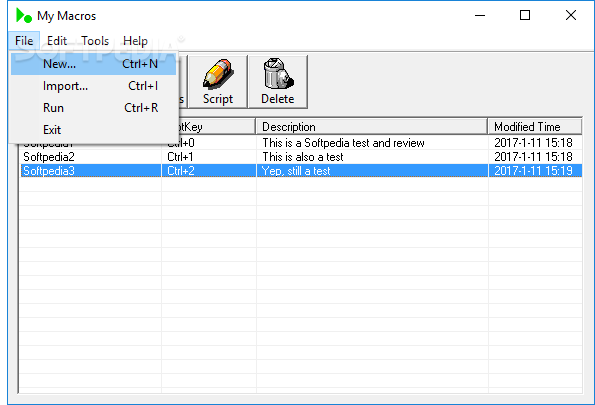Click the HotKey column header

217,126
